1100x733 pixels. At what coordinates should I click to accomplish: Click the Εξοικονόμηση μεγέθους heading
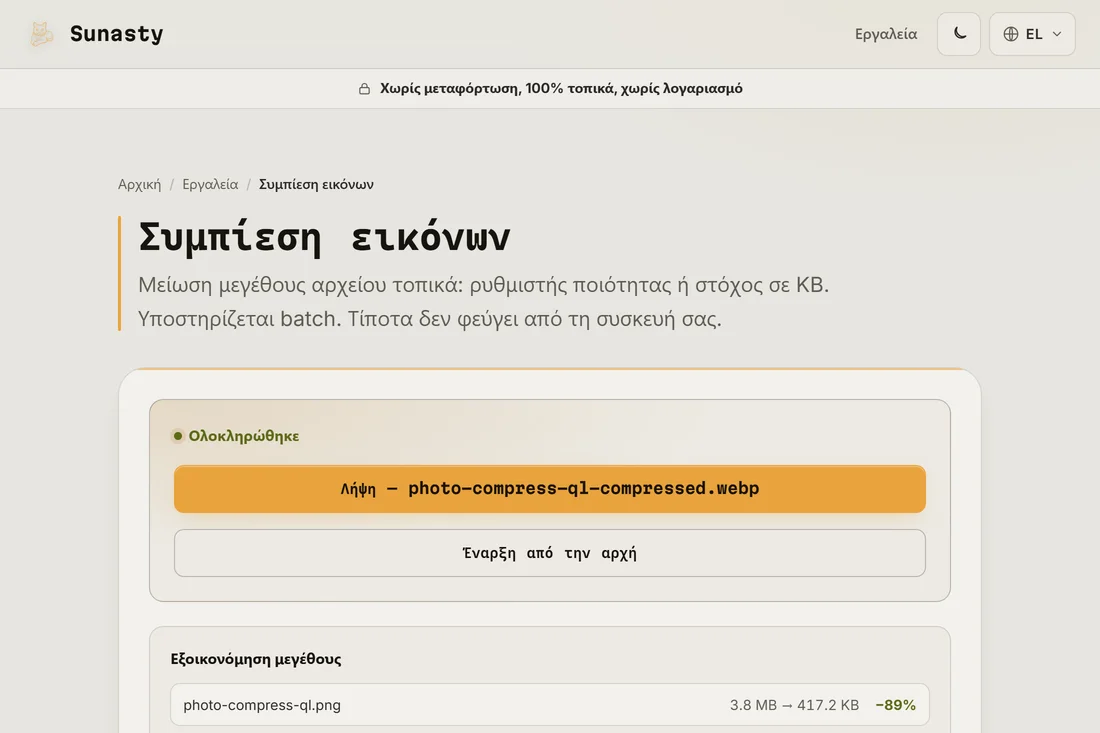tap(256, 659)
